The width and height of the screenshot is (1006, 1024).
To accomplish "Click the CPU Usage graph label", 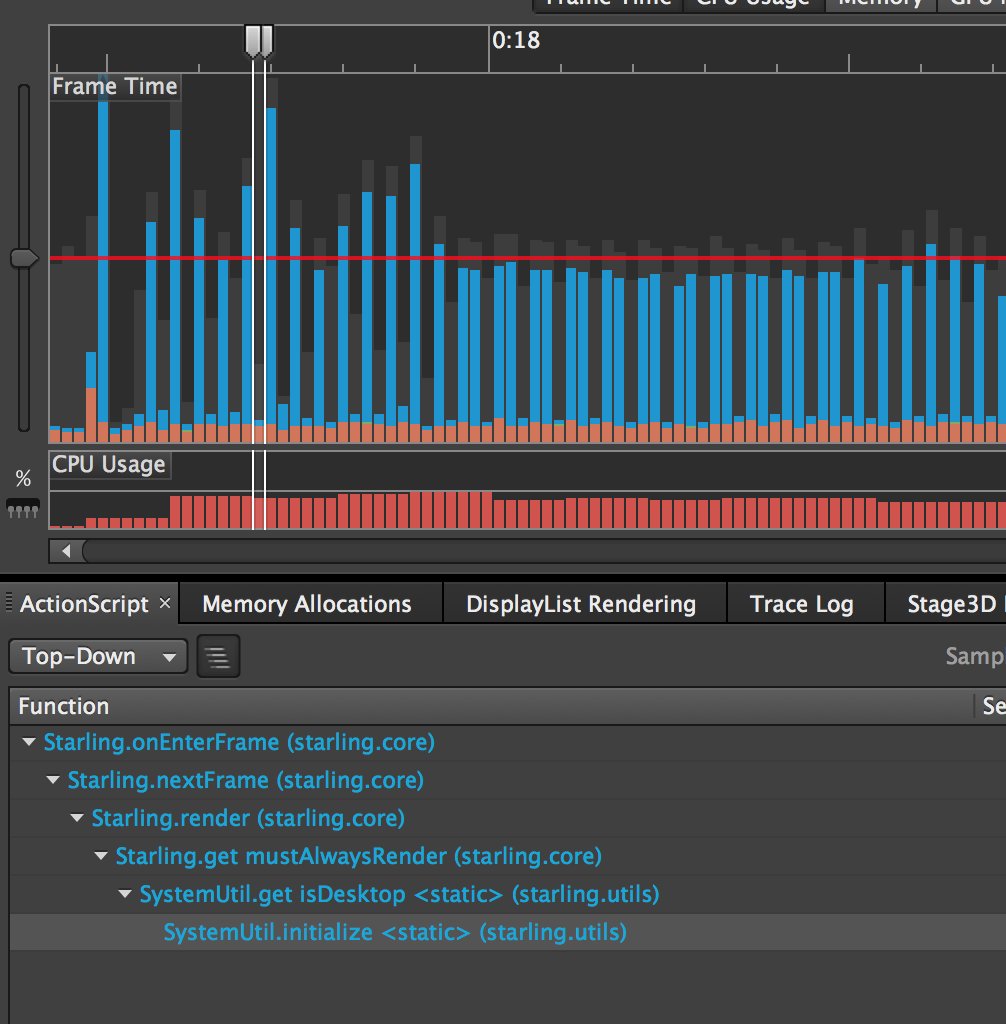I will (x=108, y=464).
